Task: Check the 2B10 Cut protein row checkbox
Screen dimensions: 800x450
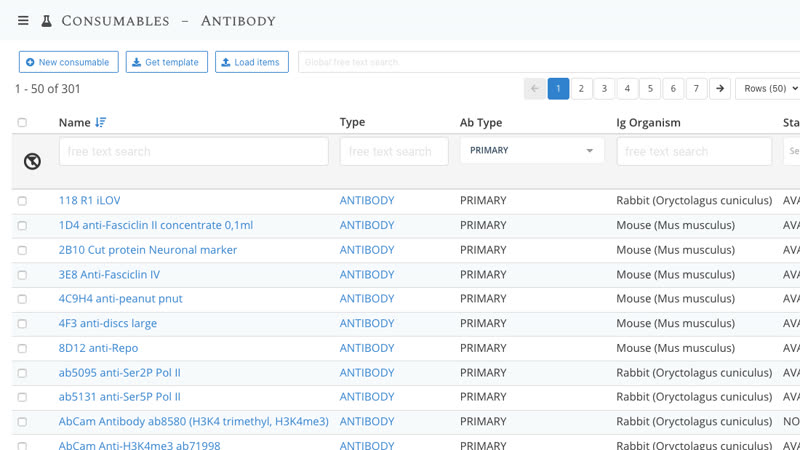Action: [22, 250]
